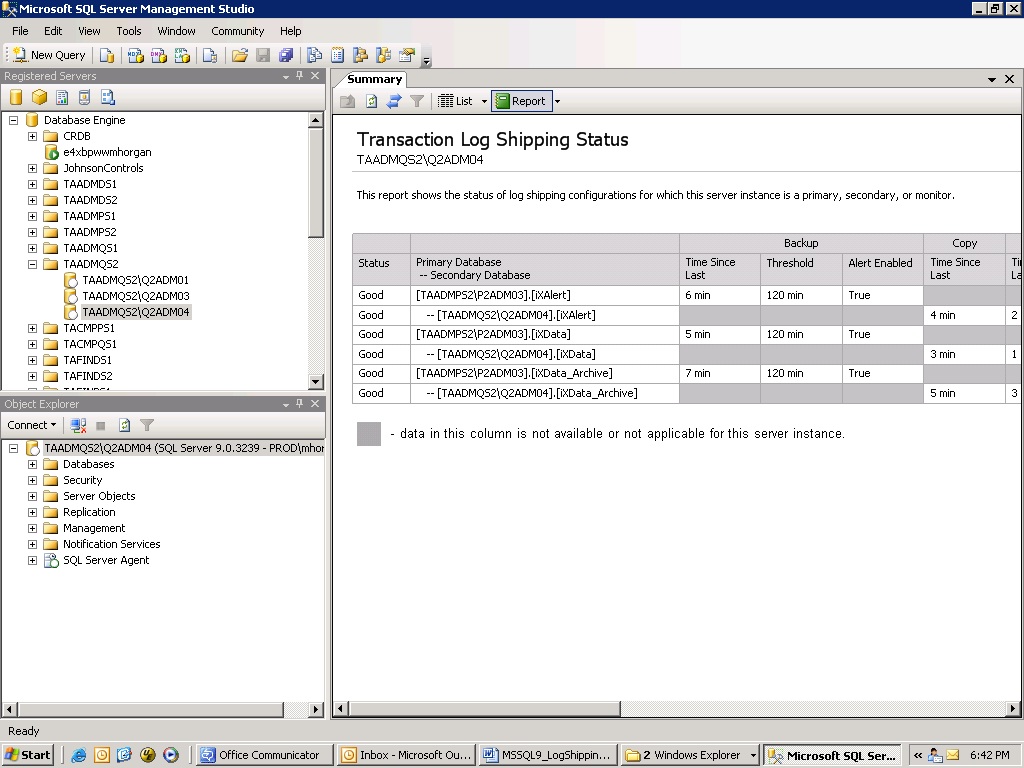Expand the CRDB server group
The image size is (1024, 768).
coord(32,136)
